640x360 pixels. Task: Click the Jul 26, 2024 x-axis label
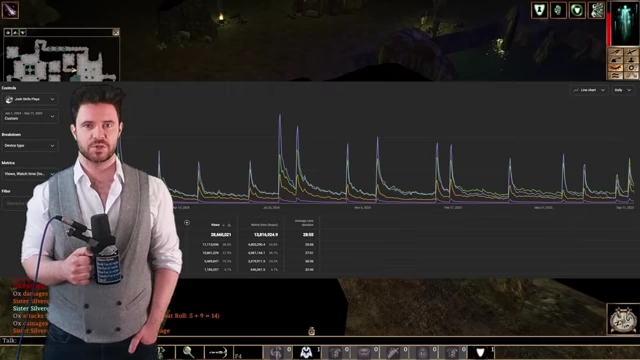pos(271,208)
